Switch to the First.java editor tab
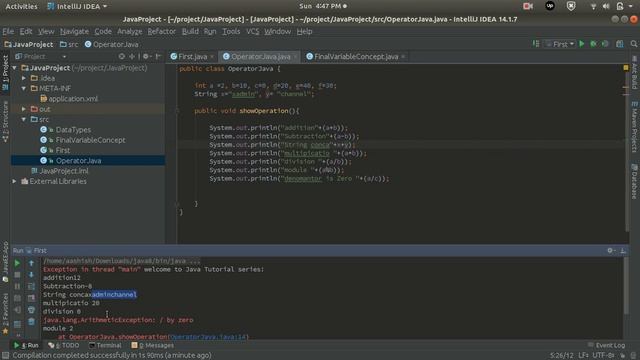This screenshot has width=640, height=360. [x=192, y=56]
